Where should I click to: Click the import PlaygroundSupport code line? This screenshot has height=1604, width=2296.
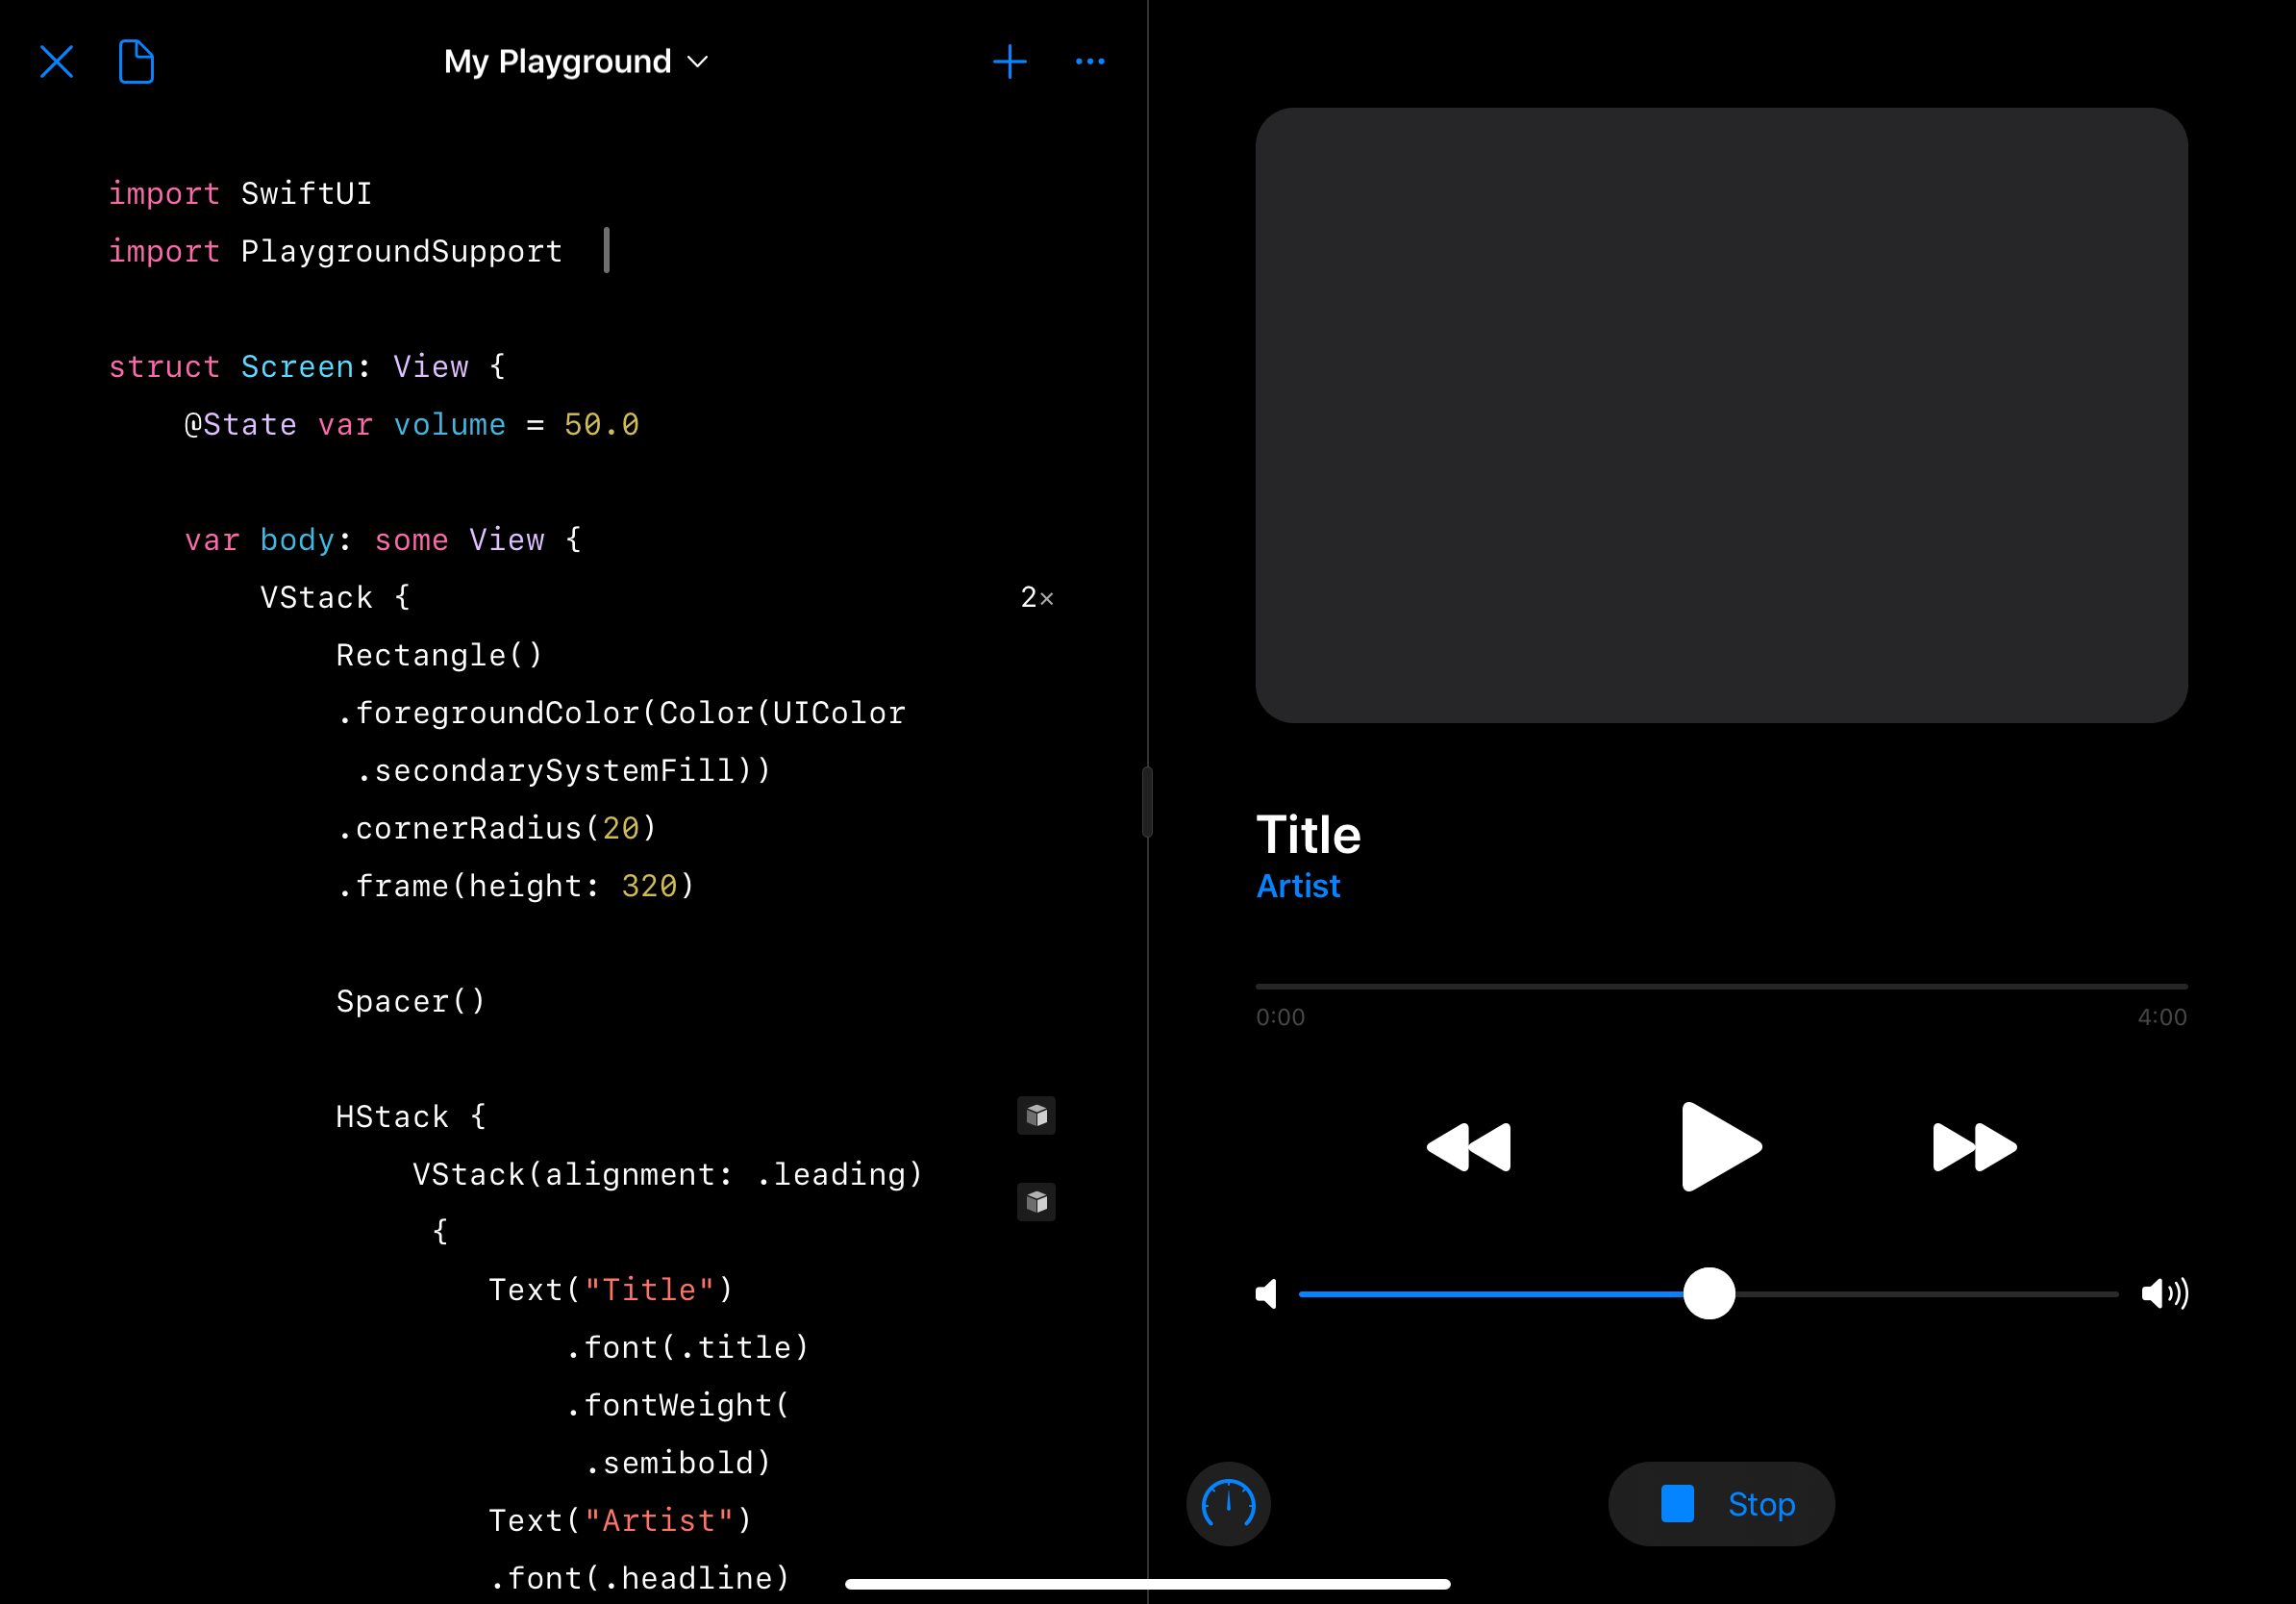click(335, 251)
